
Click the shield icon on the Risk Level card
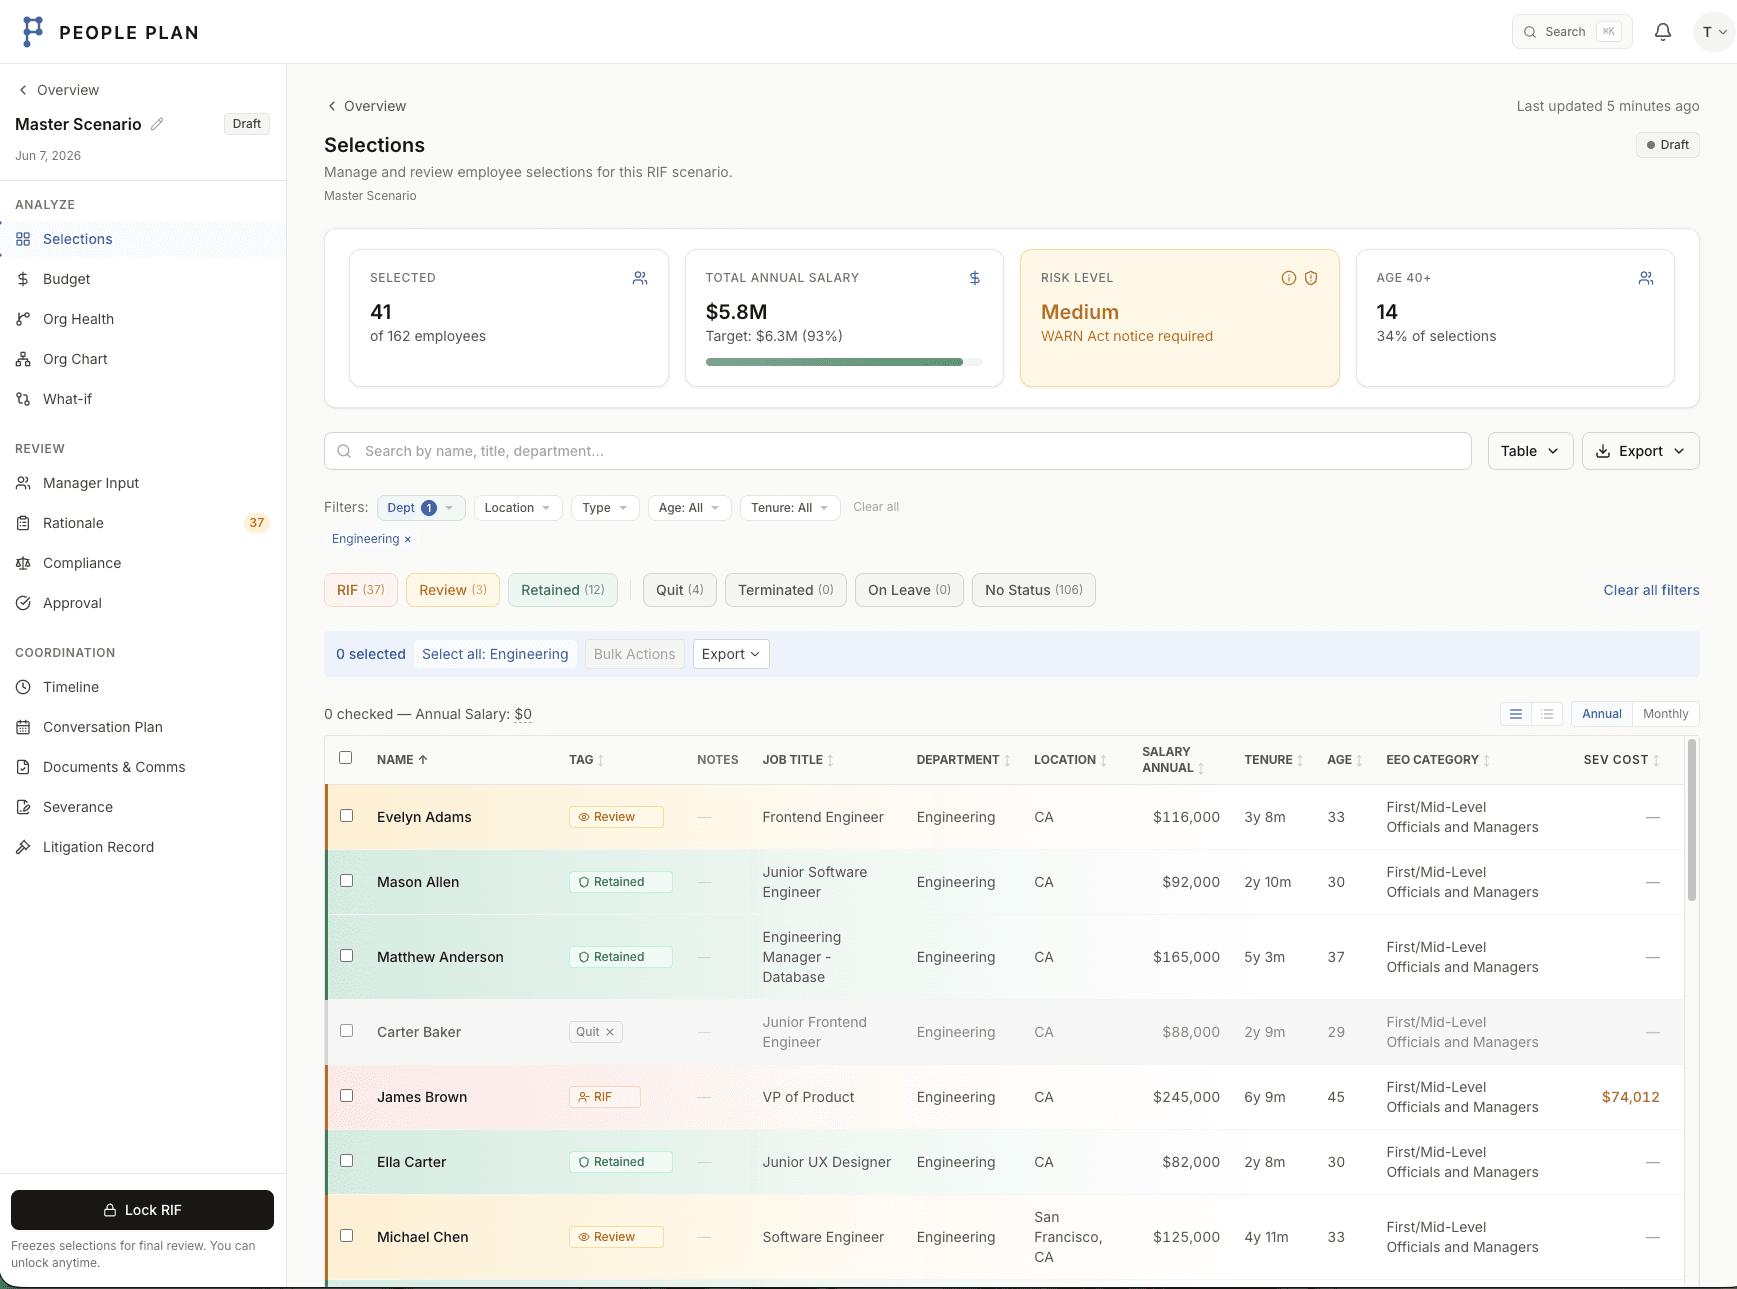pyautogui.click(x=1311, y=278)
